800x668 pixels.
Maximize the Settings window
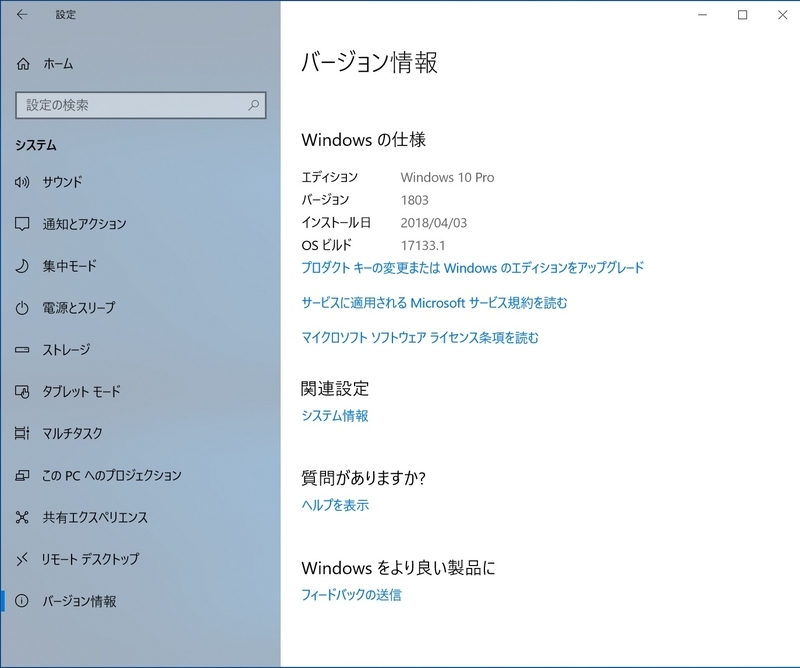click(743, 15)
